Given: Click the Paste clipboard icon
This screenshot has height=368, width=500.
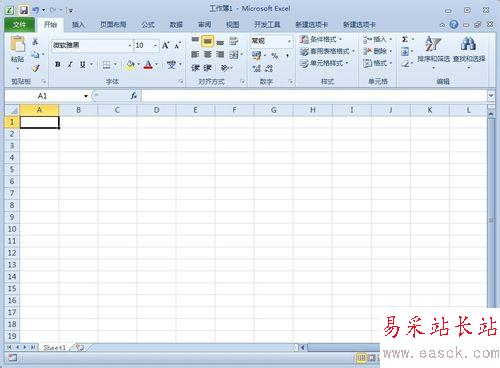Looking at the screenshot, I should tap(17, 44).
